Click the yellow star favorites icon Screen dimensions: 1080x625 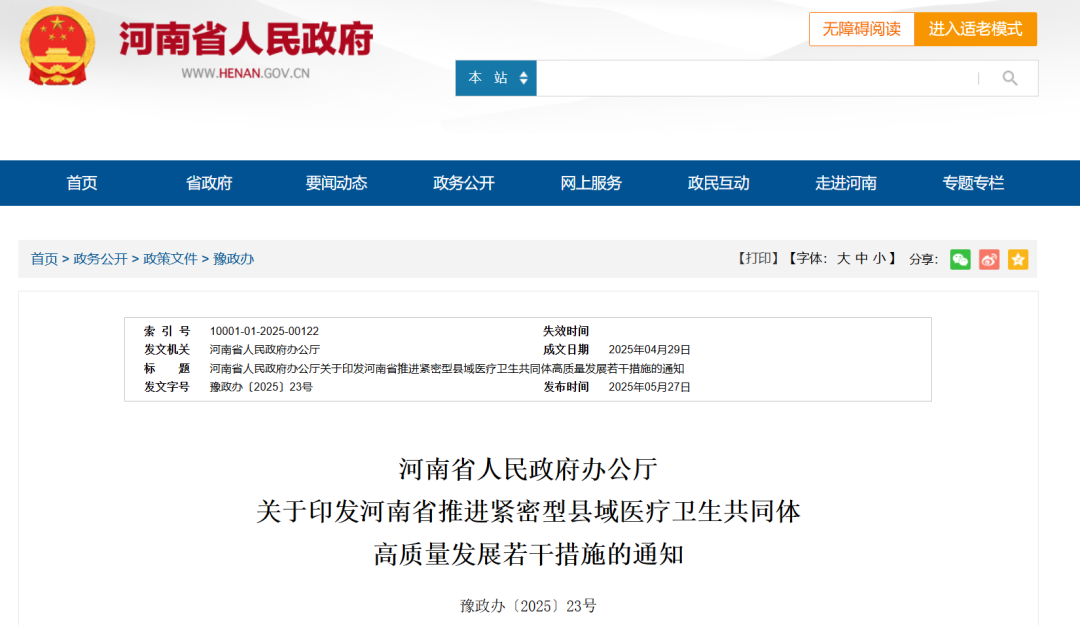coord(1018,259)
